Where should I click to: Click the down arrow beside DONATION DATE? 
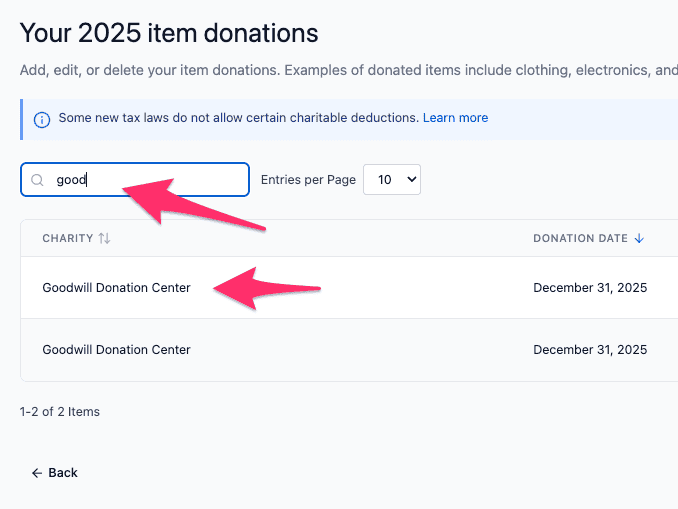(x=639, y=239)
